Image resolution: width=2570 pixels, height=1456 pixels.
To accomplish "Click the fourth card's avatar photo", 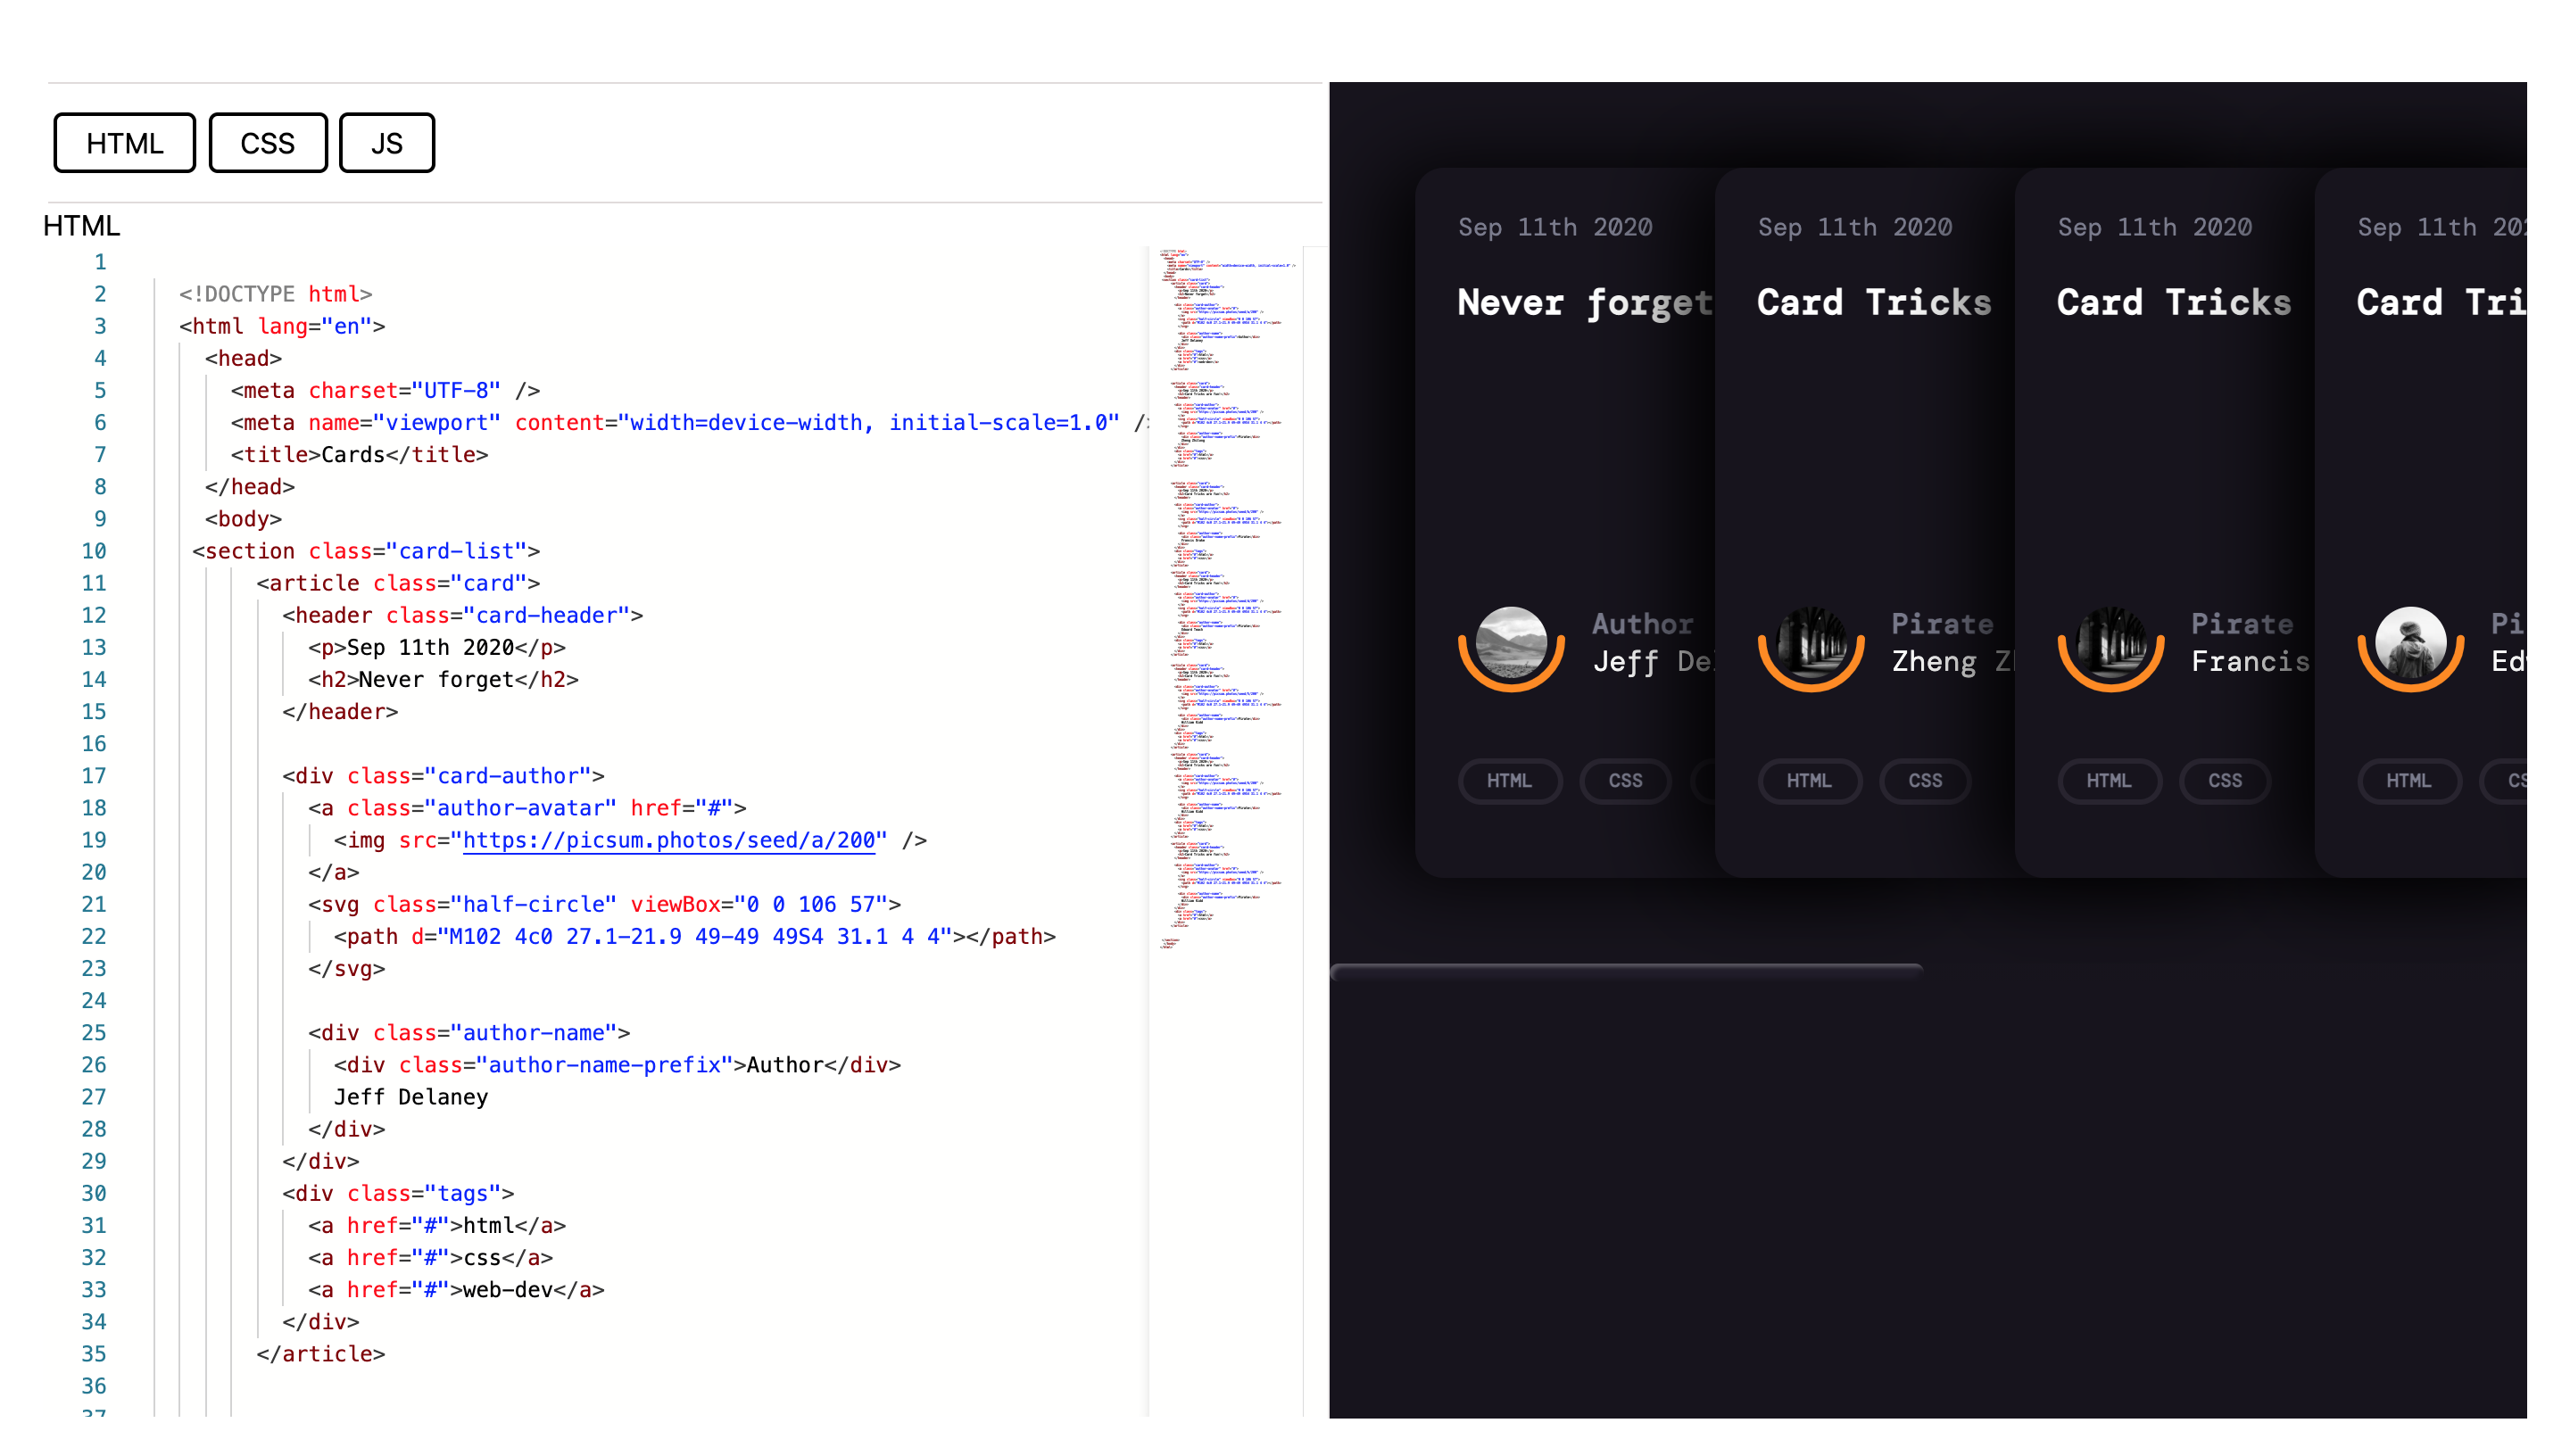I will click(x=2410, y=643).
